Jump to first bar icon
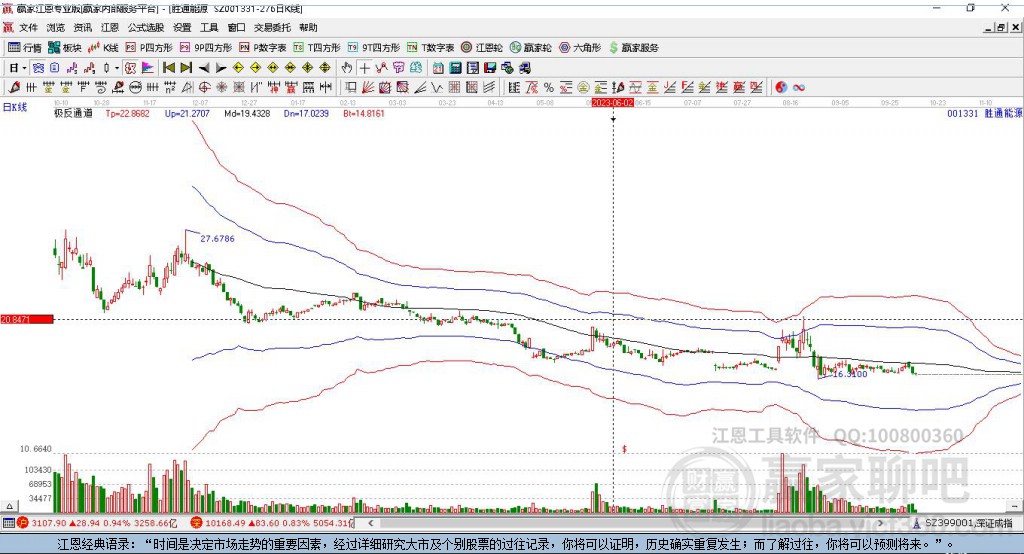 tap(168, 68)
